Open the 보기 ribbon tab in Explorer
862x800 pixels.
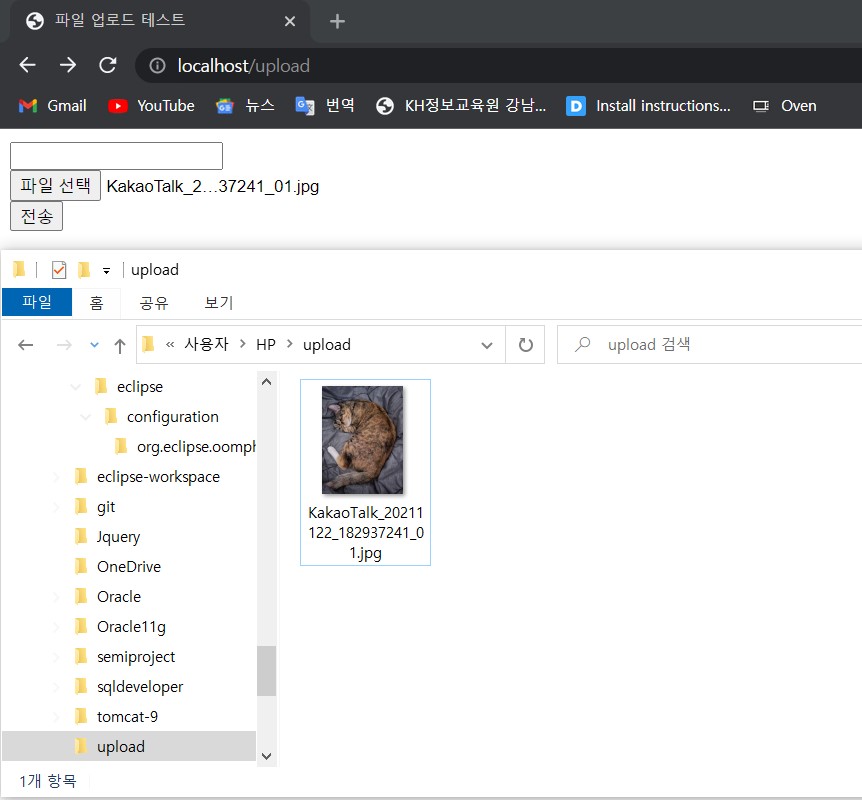point(218,303)
